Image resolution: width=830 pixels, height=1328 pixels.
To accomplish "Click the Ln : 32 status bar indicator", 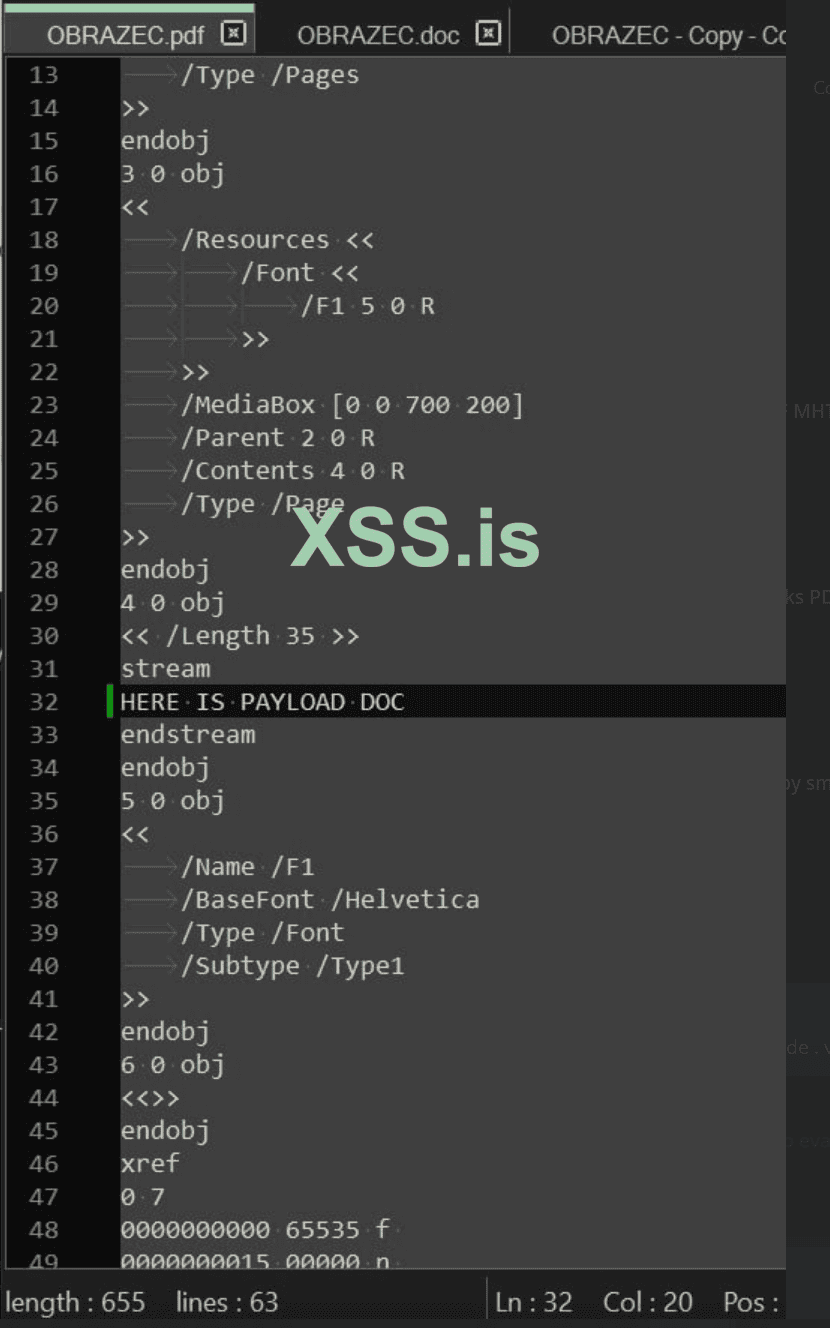I will click(x=534, y=1302).
